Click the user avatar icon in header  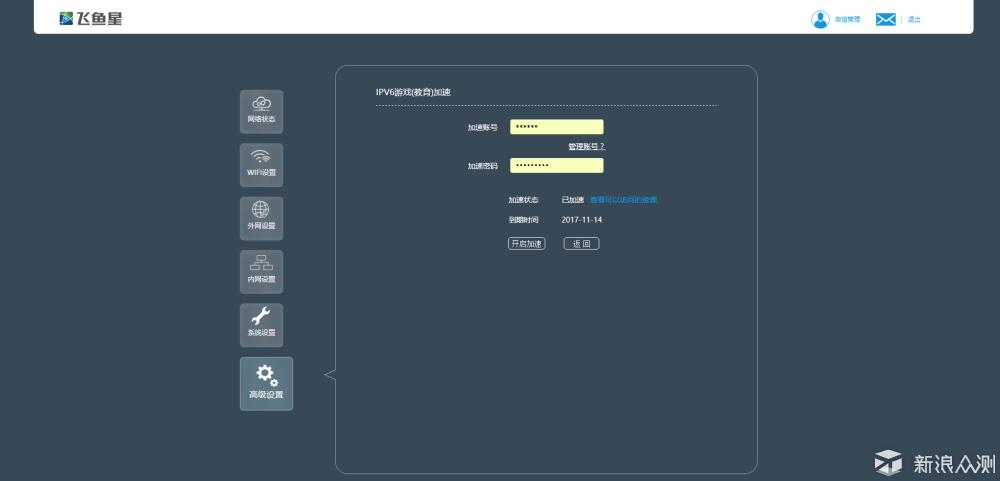click(820, 19)
